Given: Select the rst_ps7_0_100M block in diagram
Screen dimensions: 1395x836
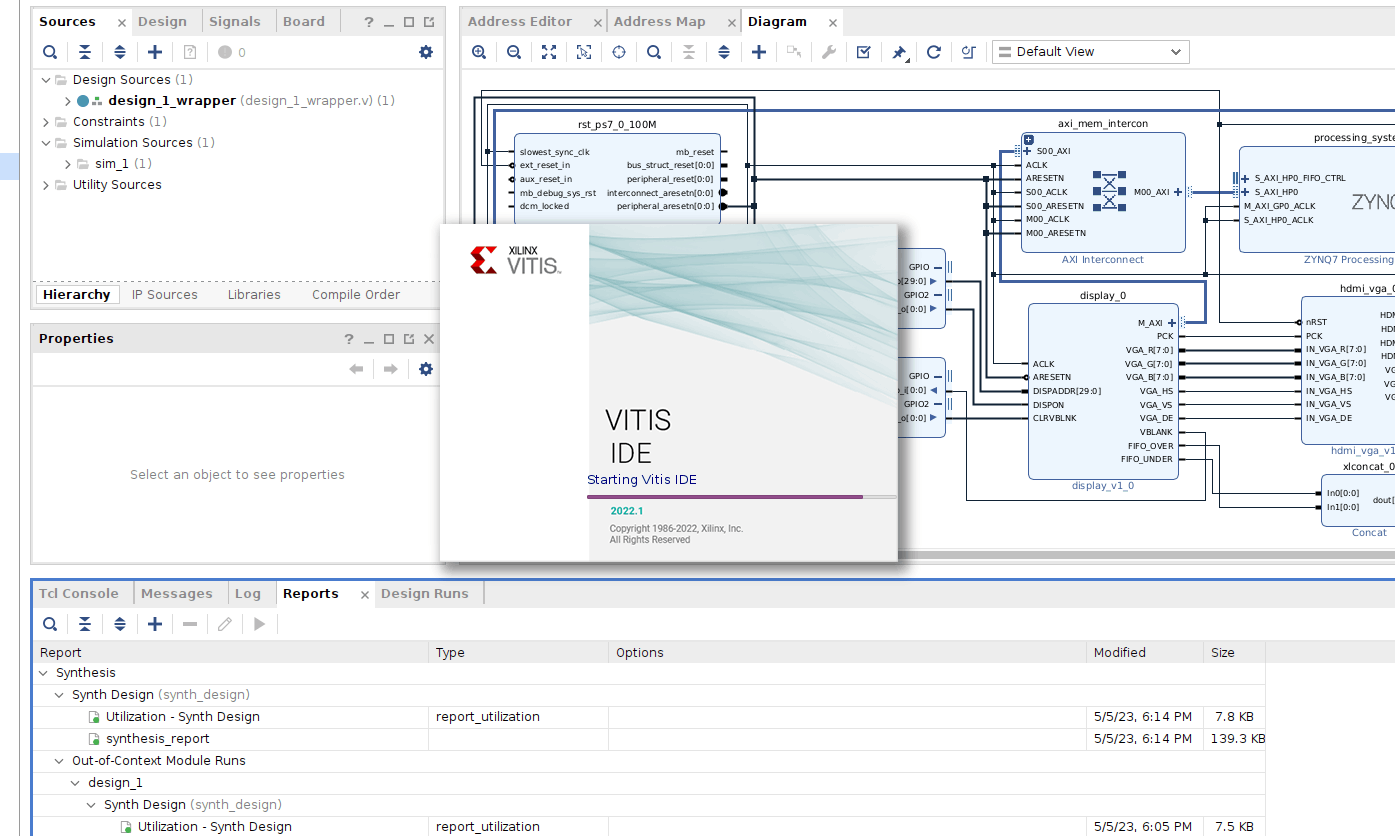Looking at the screenshot, I should 617,178.
